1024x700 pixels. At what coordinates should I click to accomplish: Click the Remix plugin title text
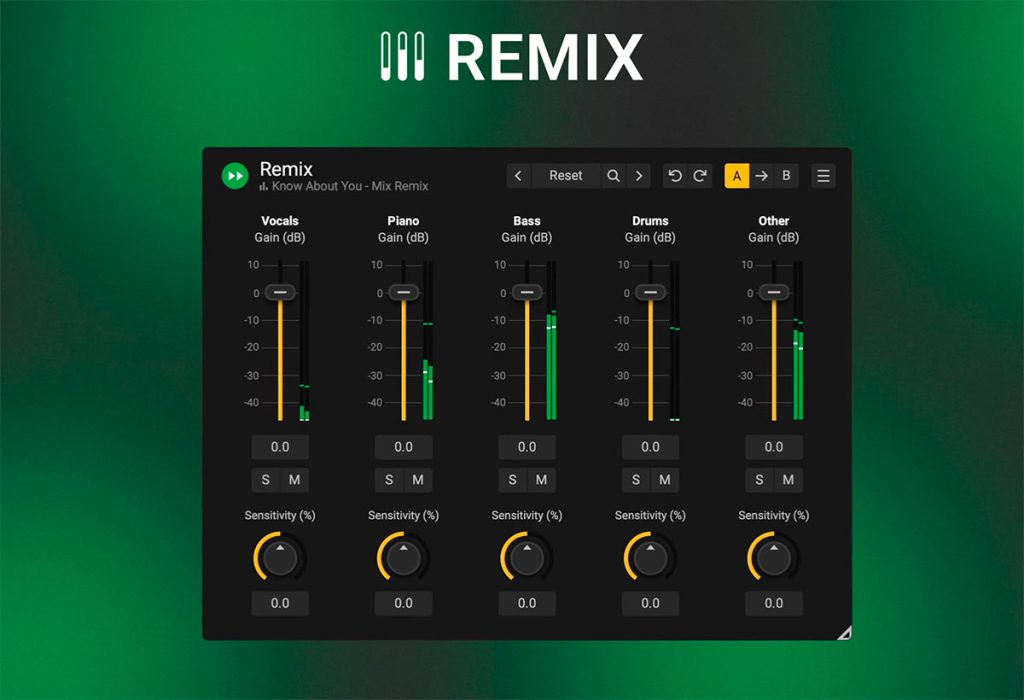286,169
